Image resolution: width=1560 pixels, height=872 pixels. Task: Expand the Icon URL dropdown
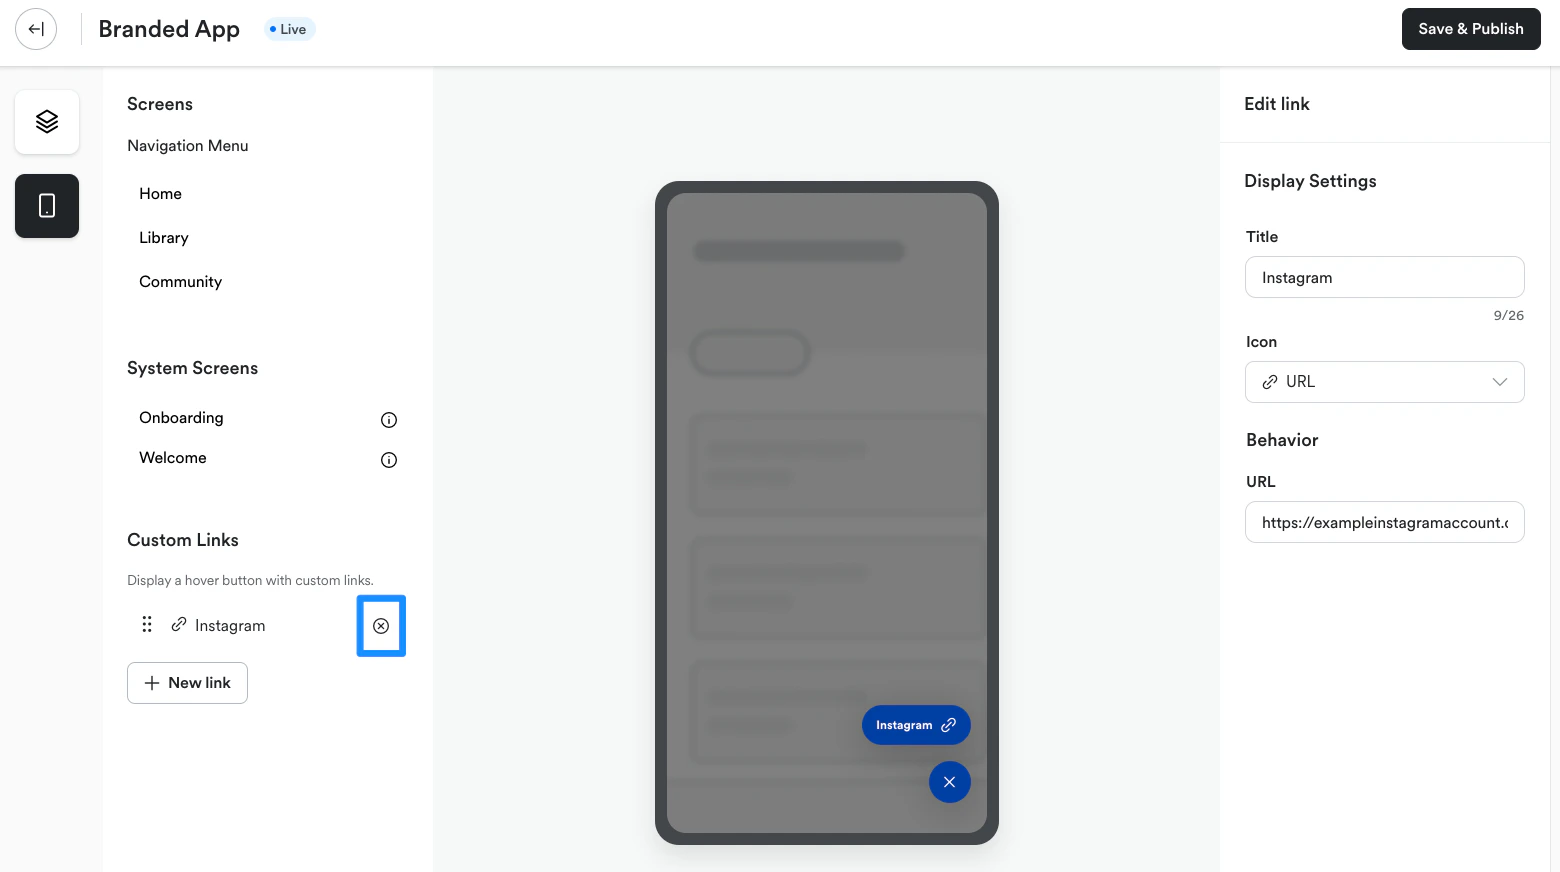coord(1385,382)
